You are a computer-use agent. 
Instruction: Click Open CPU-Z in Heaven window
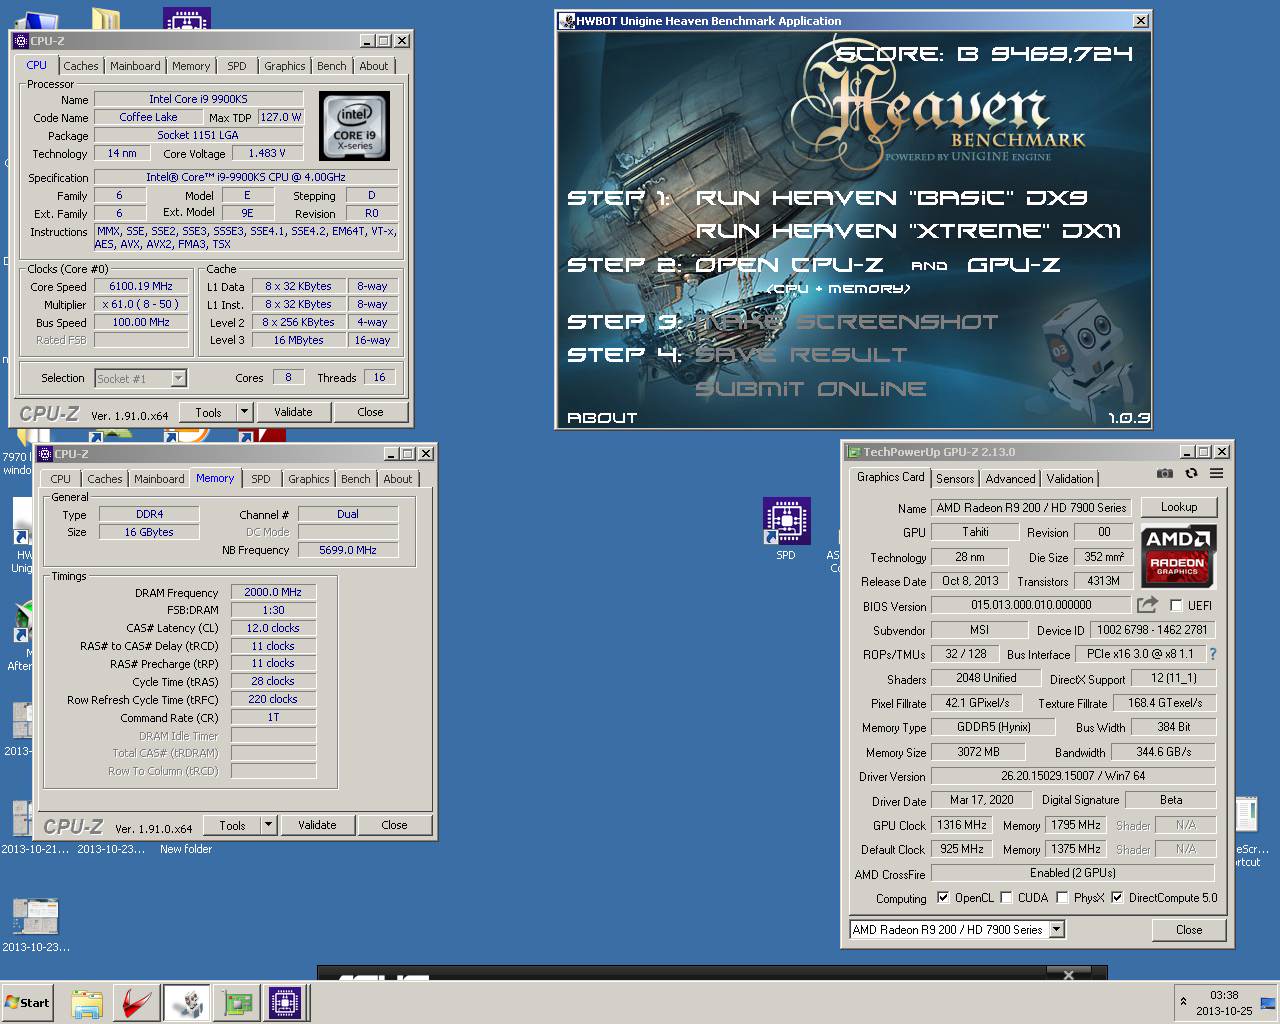coord(789,265)
